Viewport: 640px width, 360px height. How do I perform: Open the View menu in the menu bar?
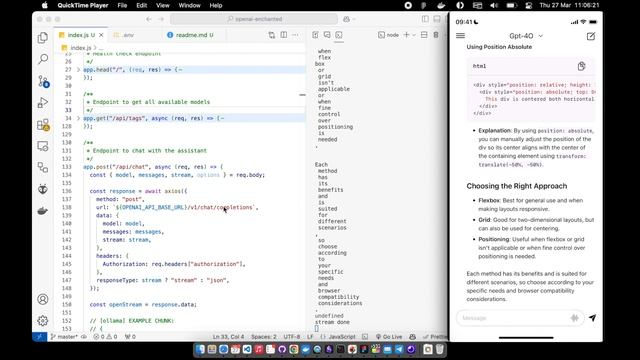[162, 5]
